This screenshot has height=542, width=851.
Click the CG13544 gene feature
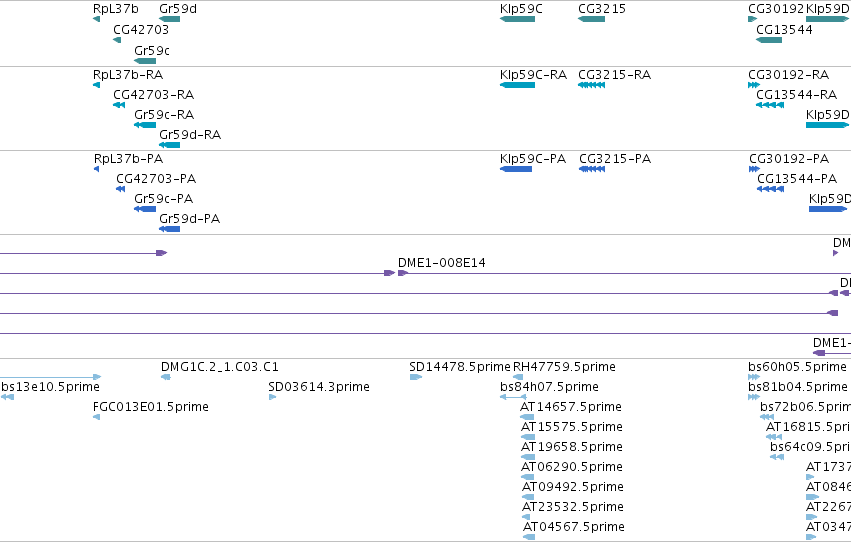[x=769, y=40]
